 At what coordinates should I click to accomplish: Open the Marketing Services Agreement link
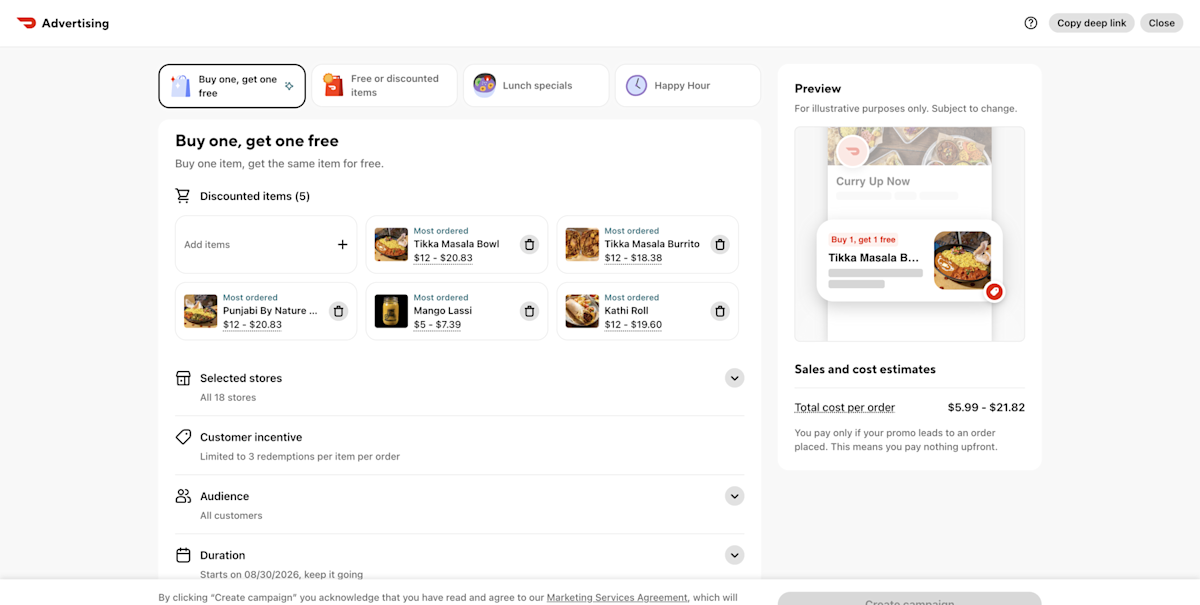617,598
